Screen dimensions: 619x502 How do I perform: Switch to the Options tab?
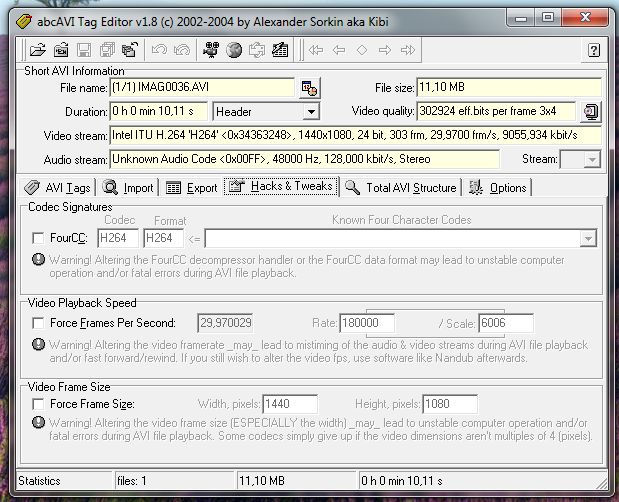click(498, 187)
